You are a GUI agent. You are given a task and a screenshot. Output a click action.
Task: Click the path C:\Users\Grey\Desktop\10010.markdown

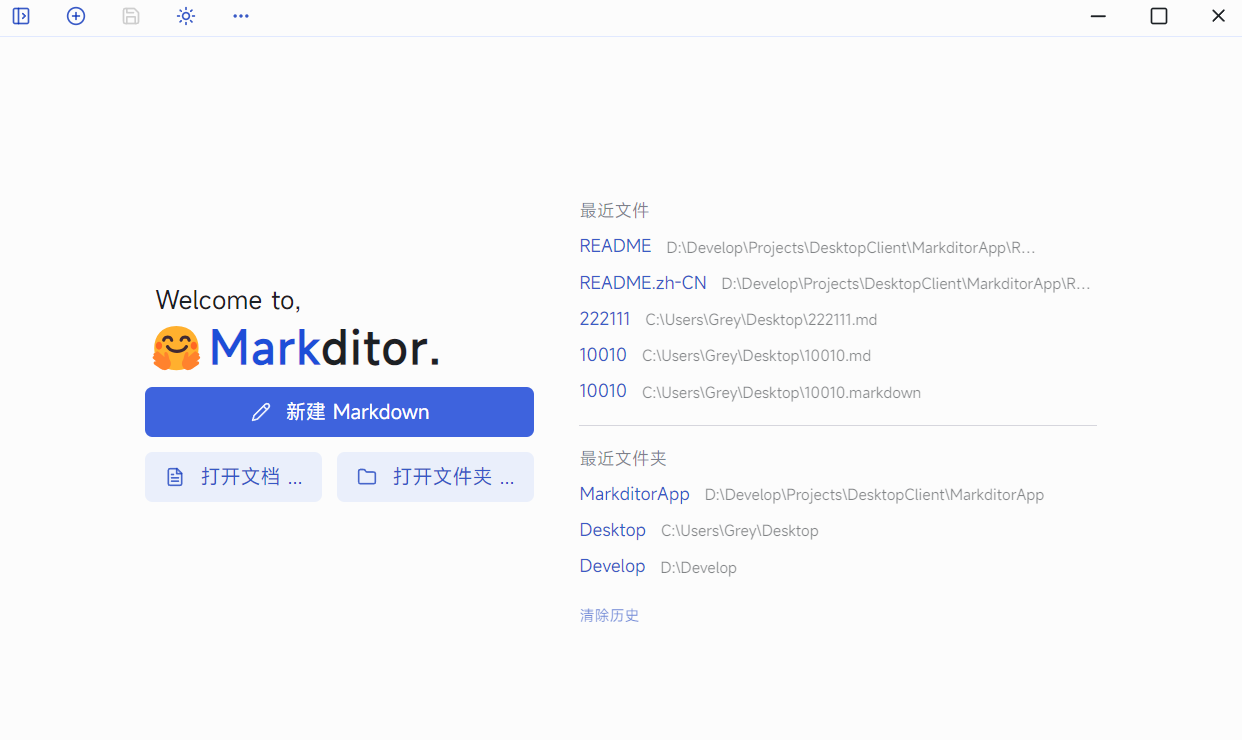click(781, 393)
